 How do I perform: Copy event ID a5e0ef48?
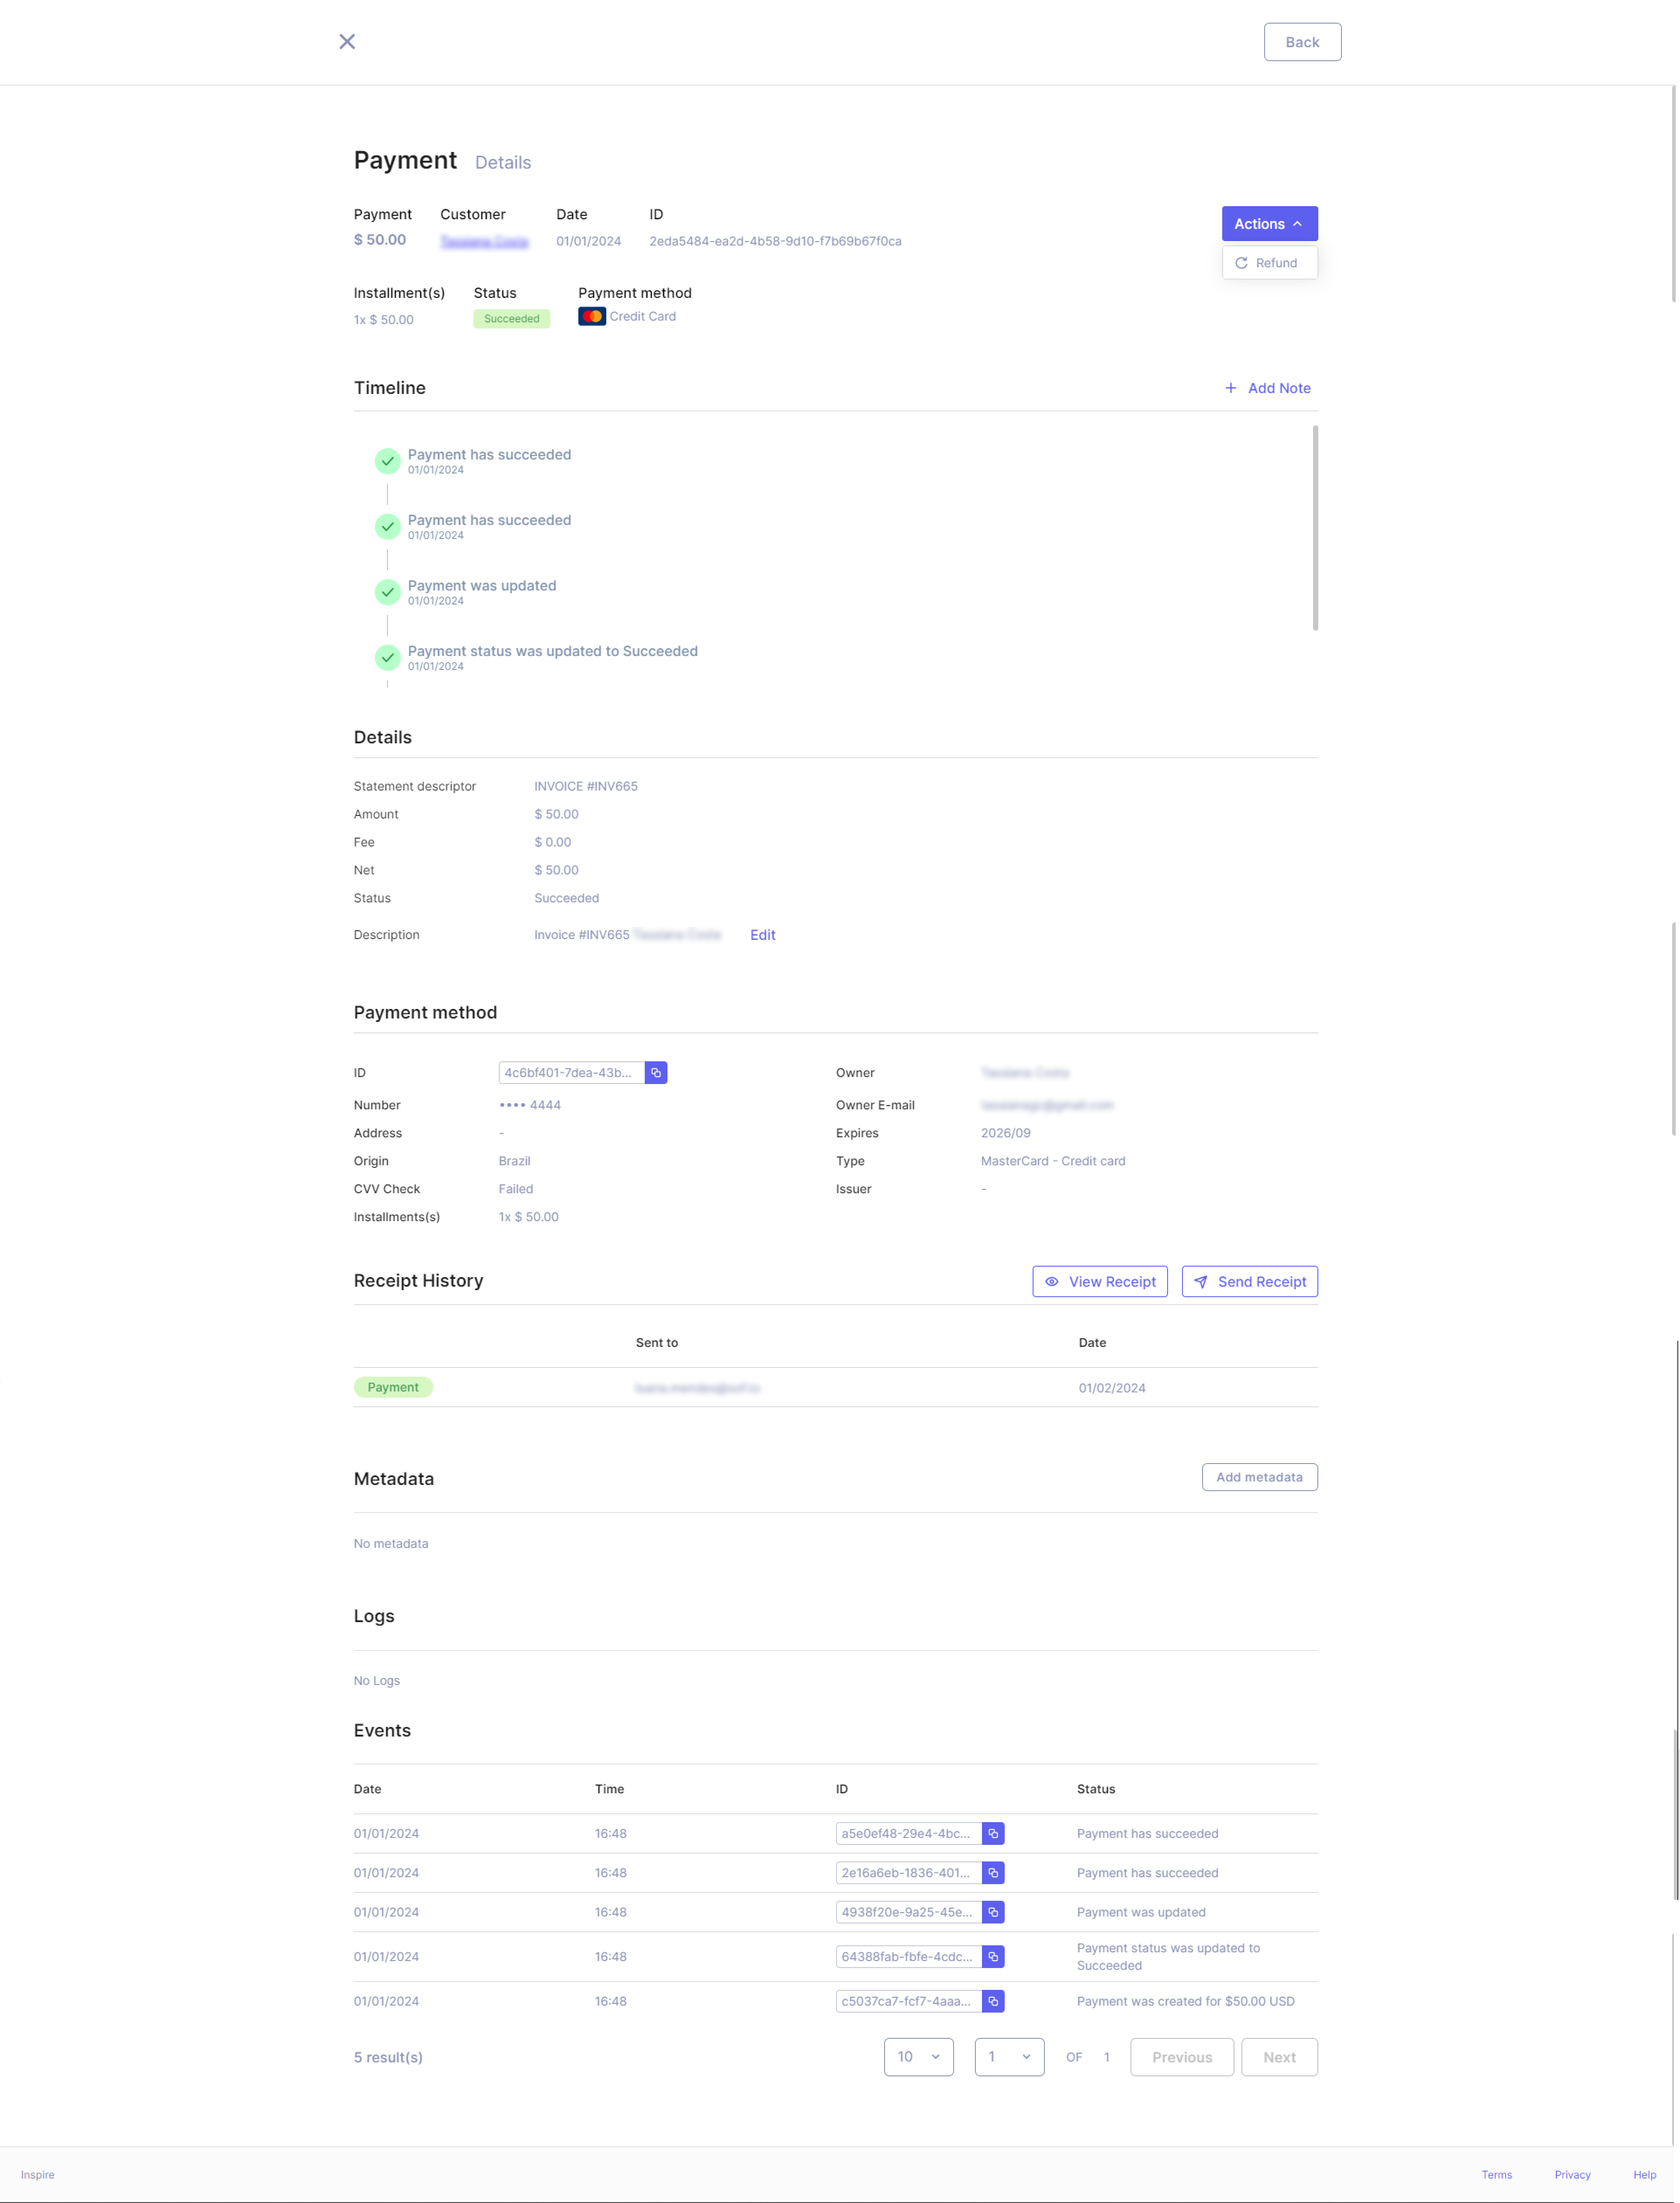pos(993,1833)
